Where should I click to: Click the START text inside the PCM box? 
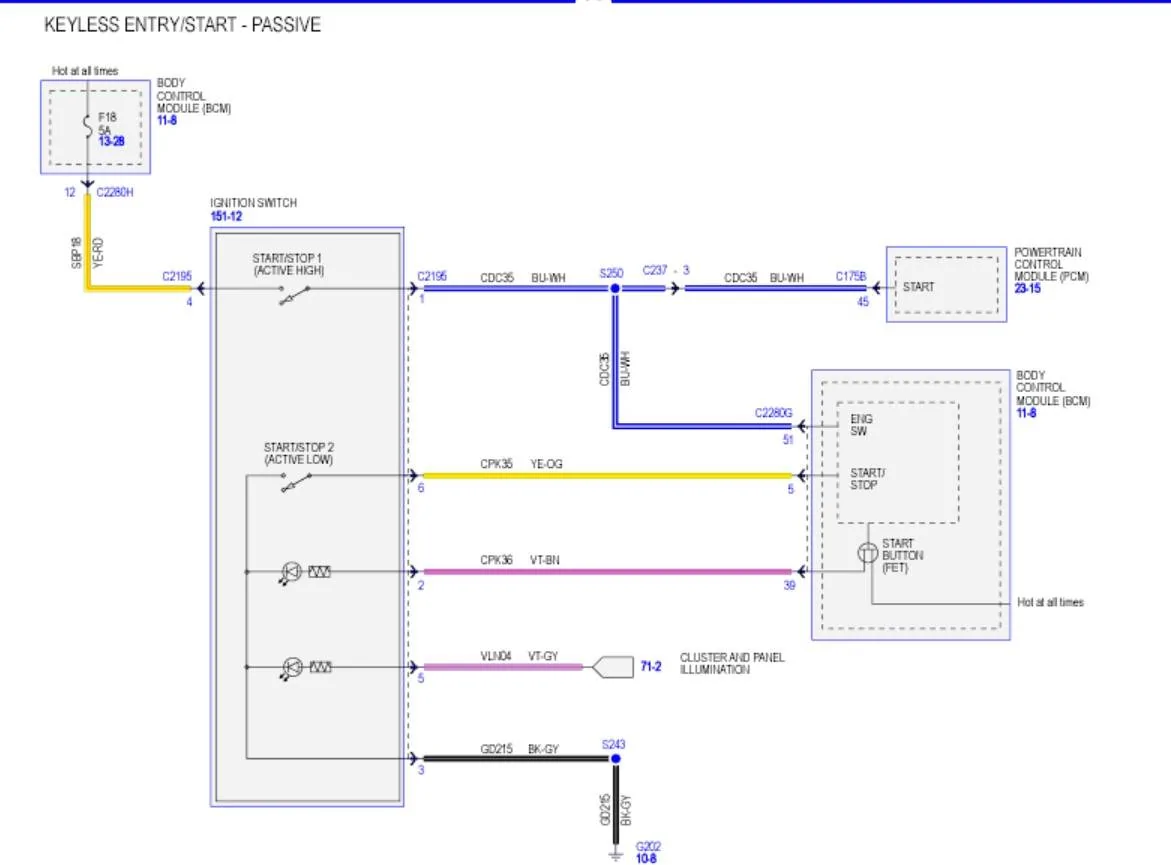(918, 287)
